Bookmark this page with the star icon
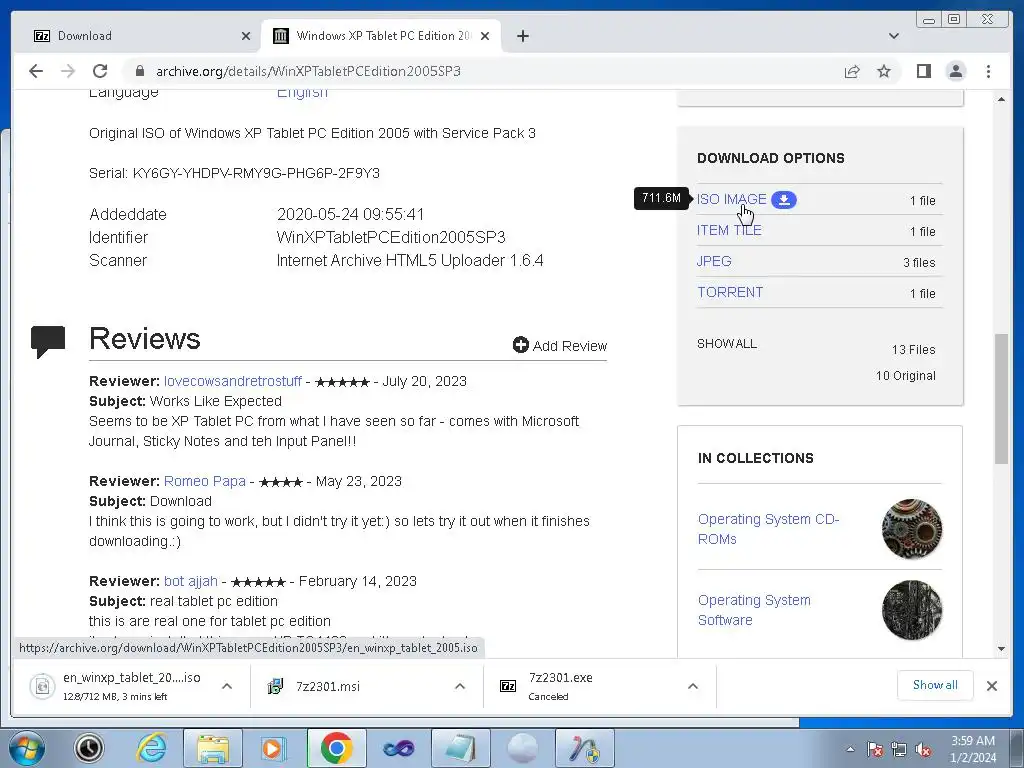This screenshot has width=1024, height=768. (884, 71)
